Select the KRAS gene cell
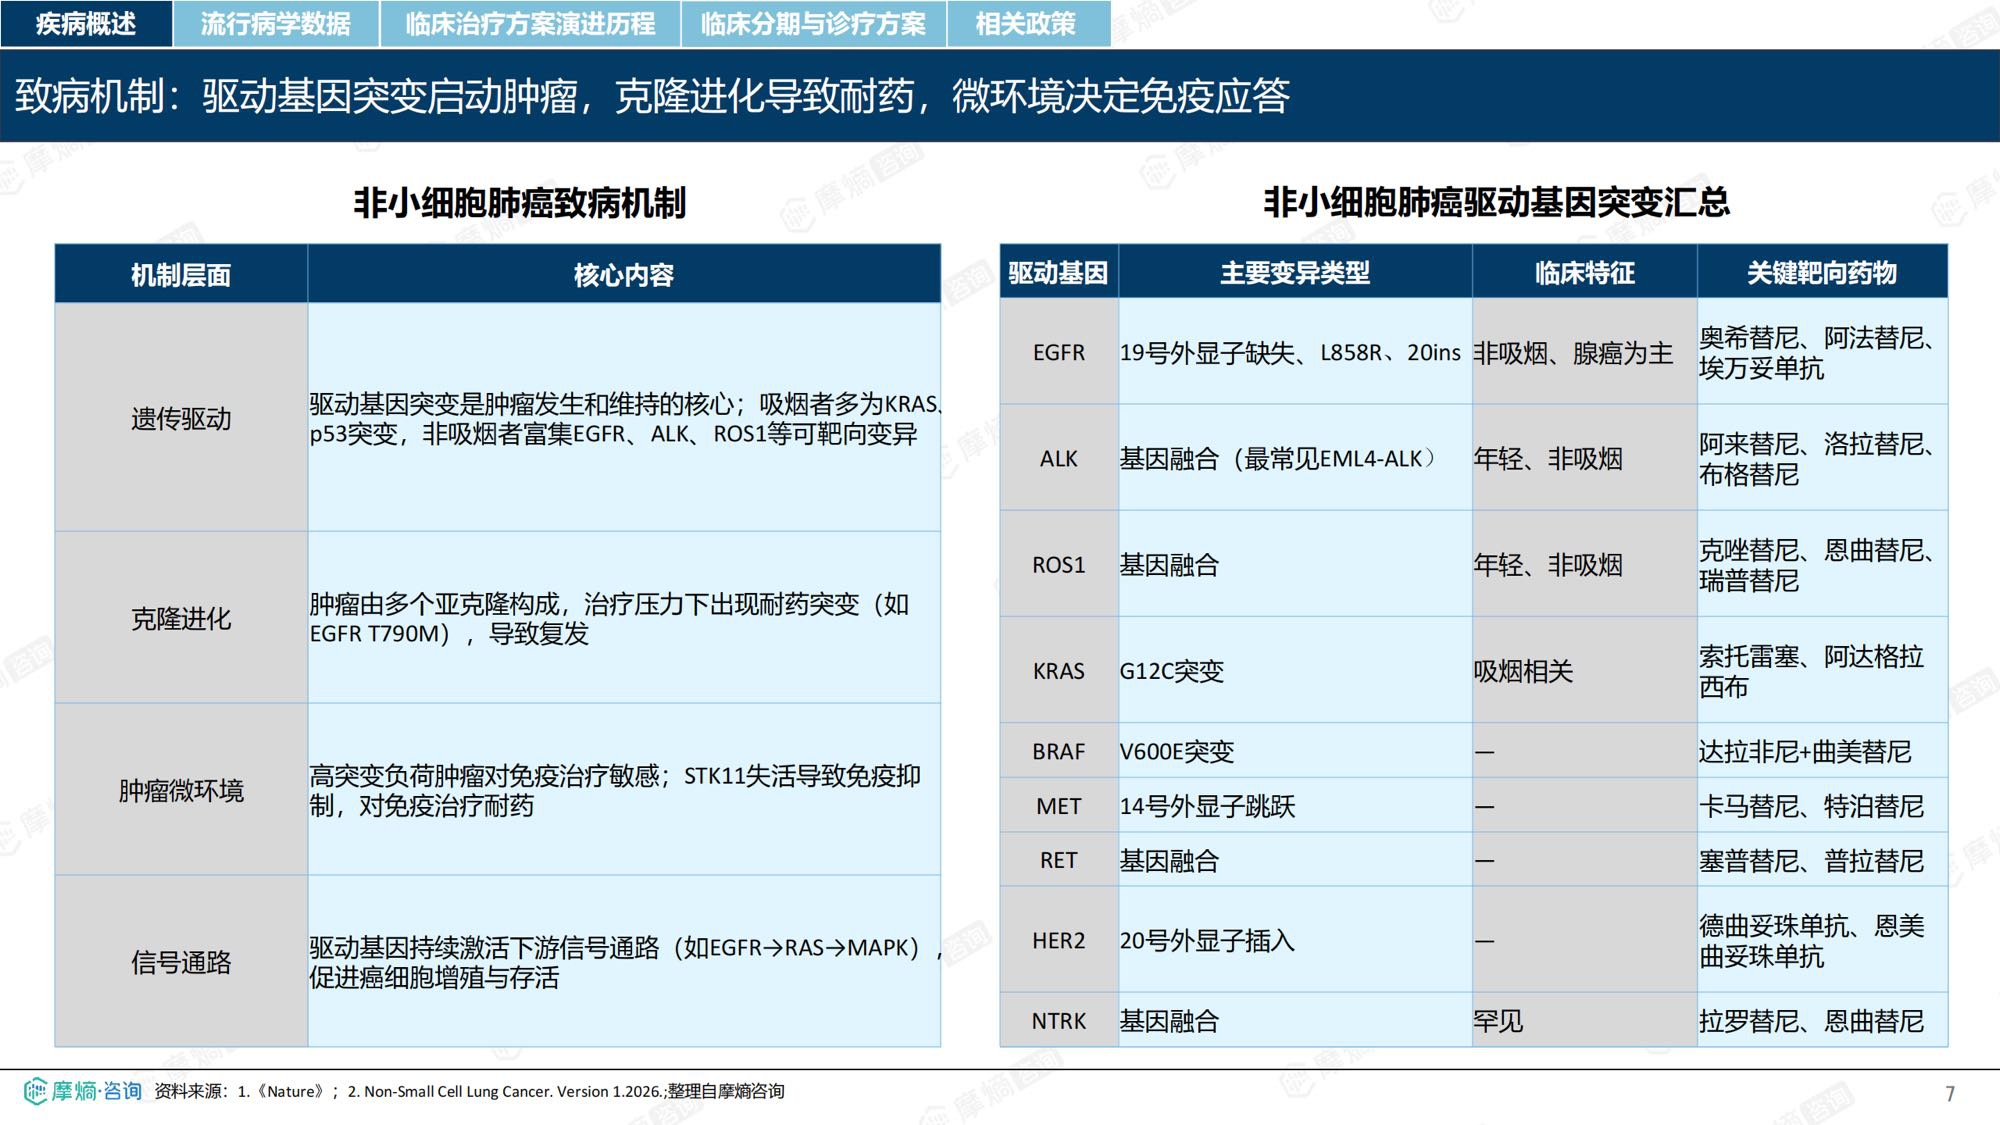This screenshot has height=1125, width=2000. coord(1059,670)
